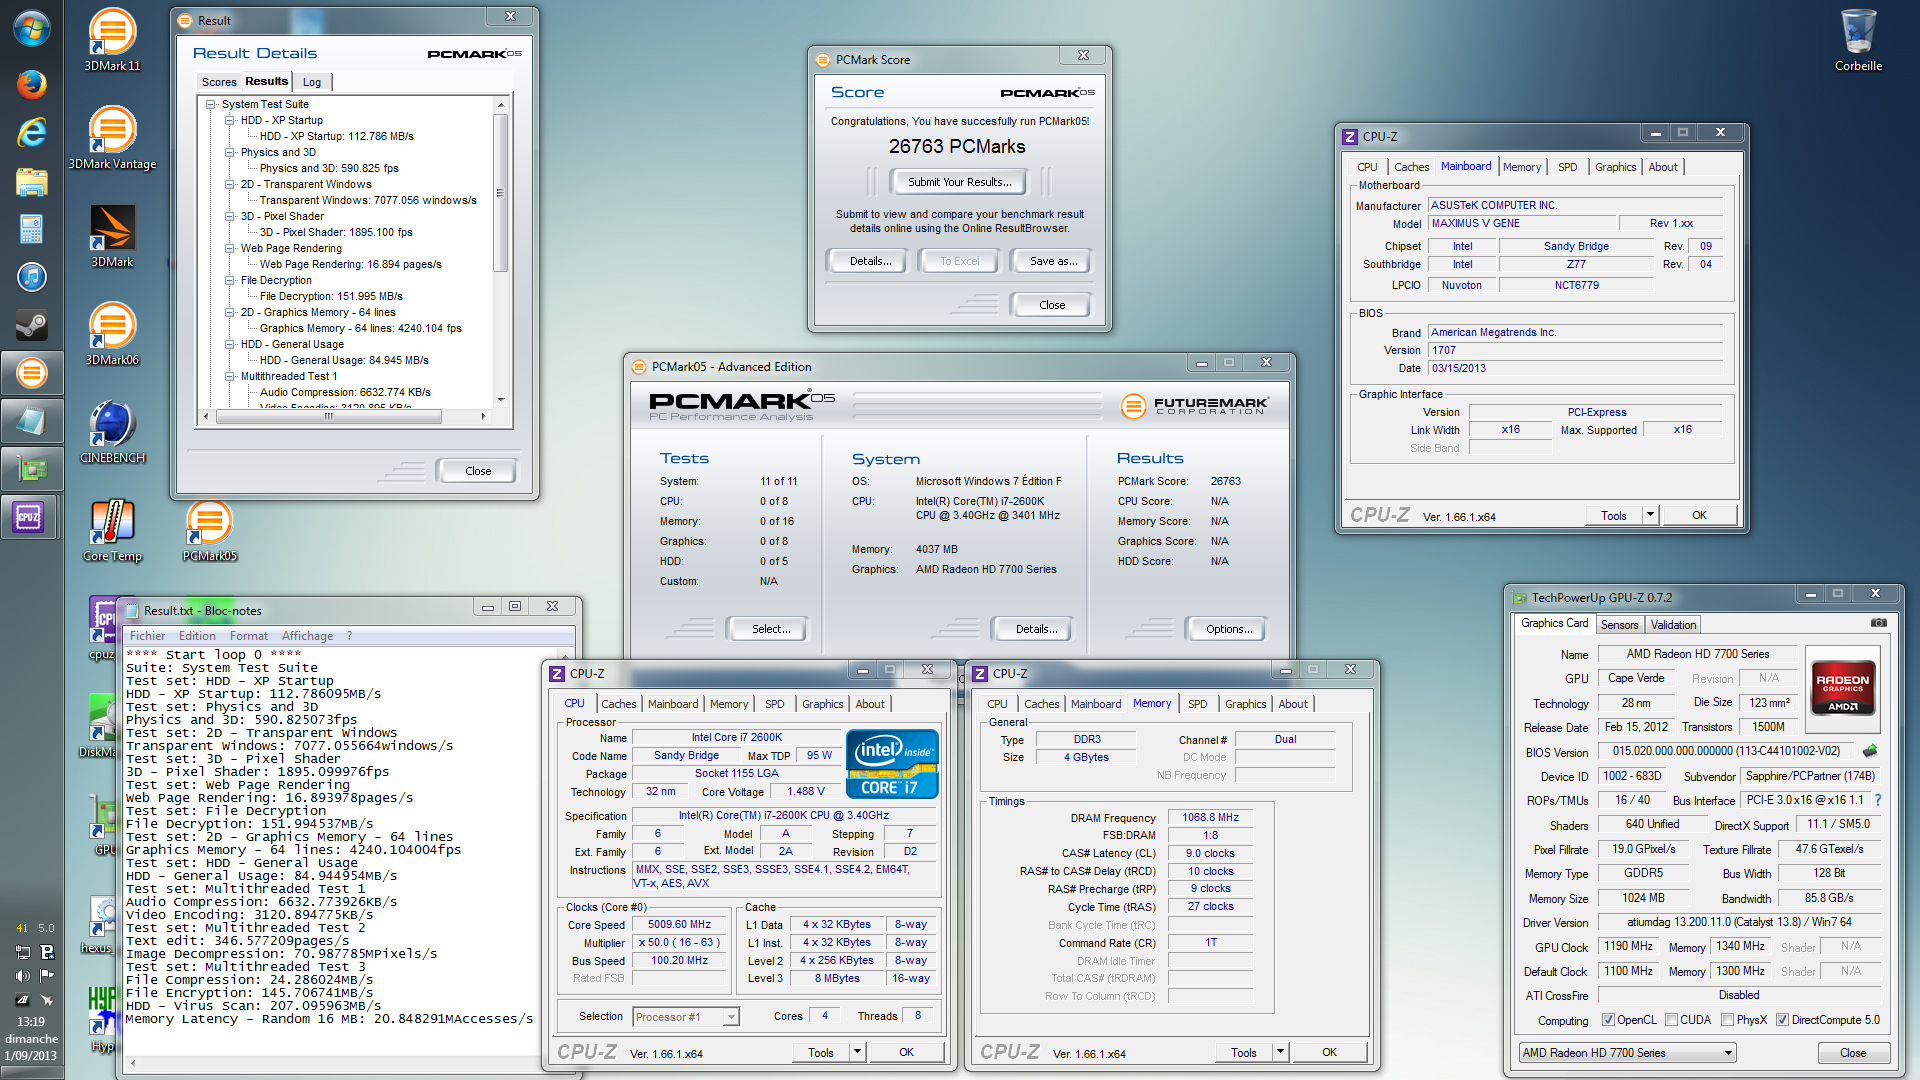The width and height of the screenshot is (1920, 1080).
Task: Click the taskbar clock showing 13:19
Action: tap(31, 1022)
